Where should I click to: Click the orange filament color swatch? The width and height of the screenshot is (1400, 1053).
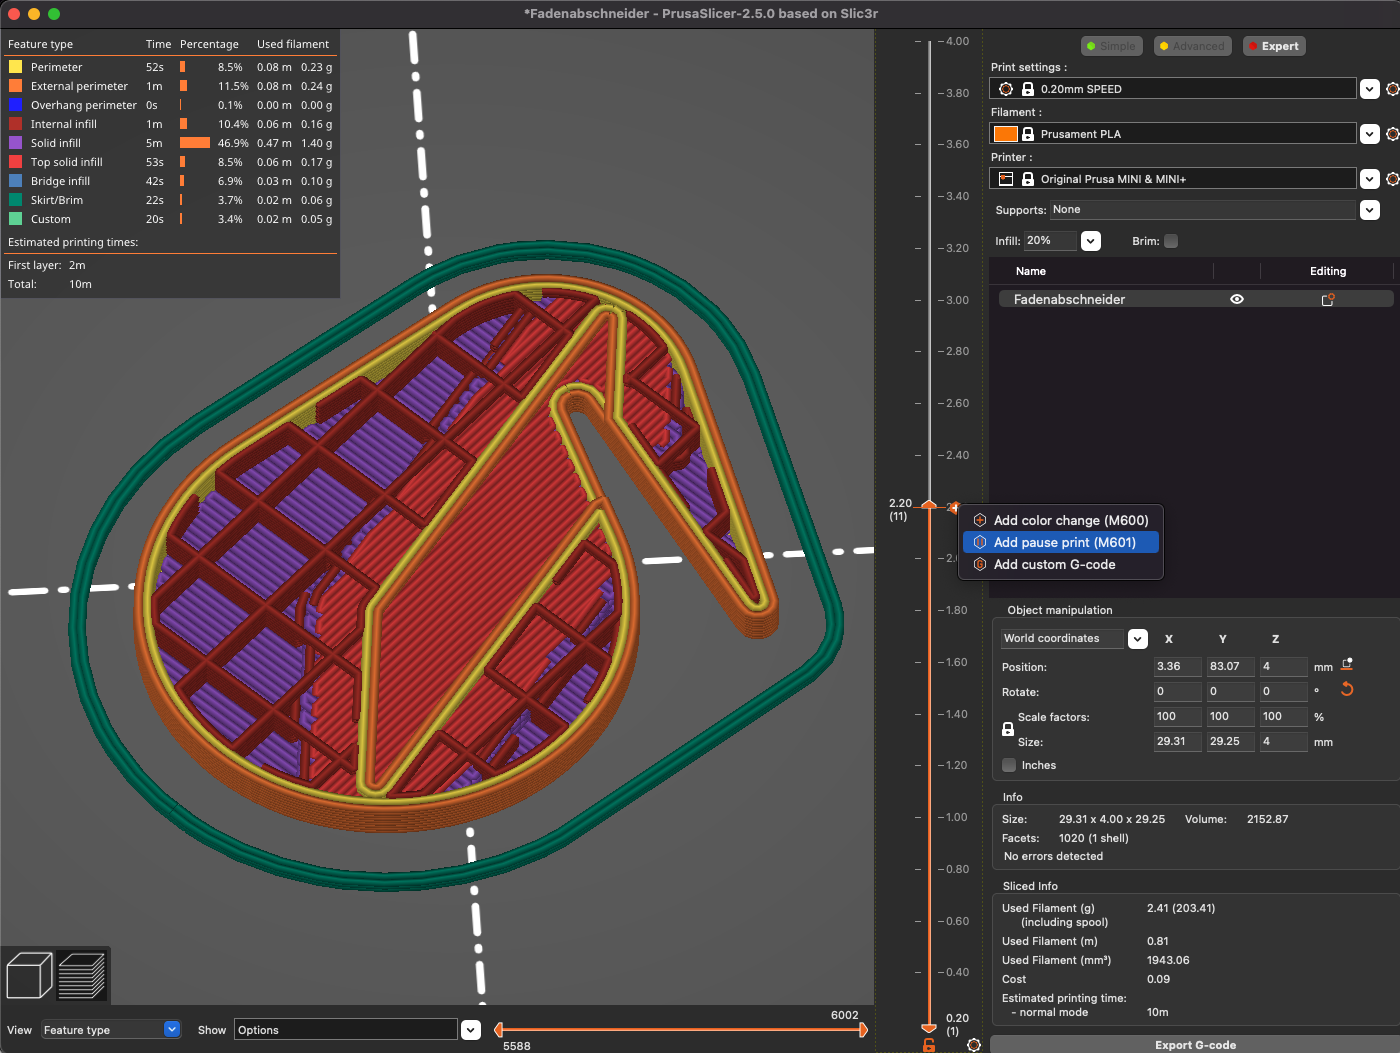(1005, 133)
